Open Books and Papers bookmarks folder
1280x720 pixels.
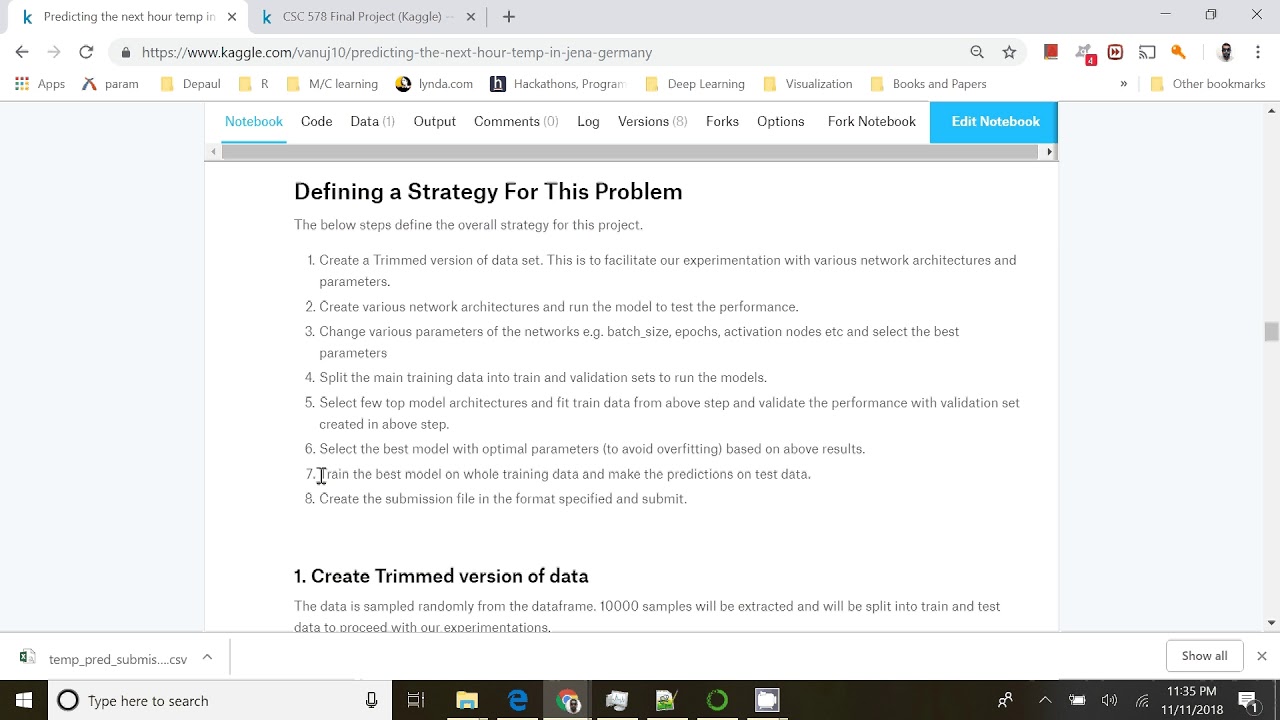click(x=928, y=84)
